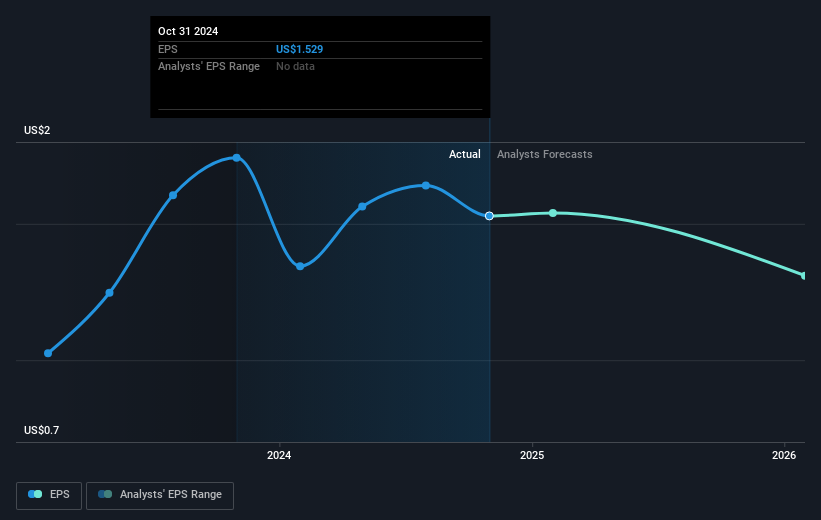Select the mid-2024 data point on recovery

362,207
